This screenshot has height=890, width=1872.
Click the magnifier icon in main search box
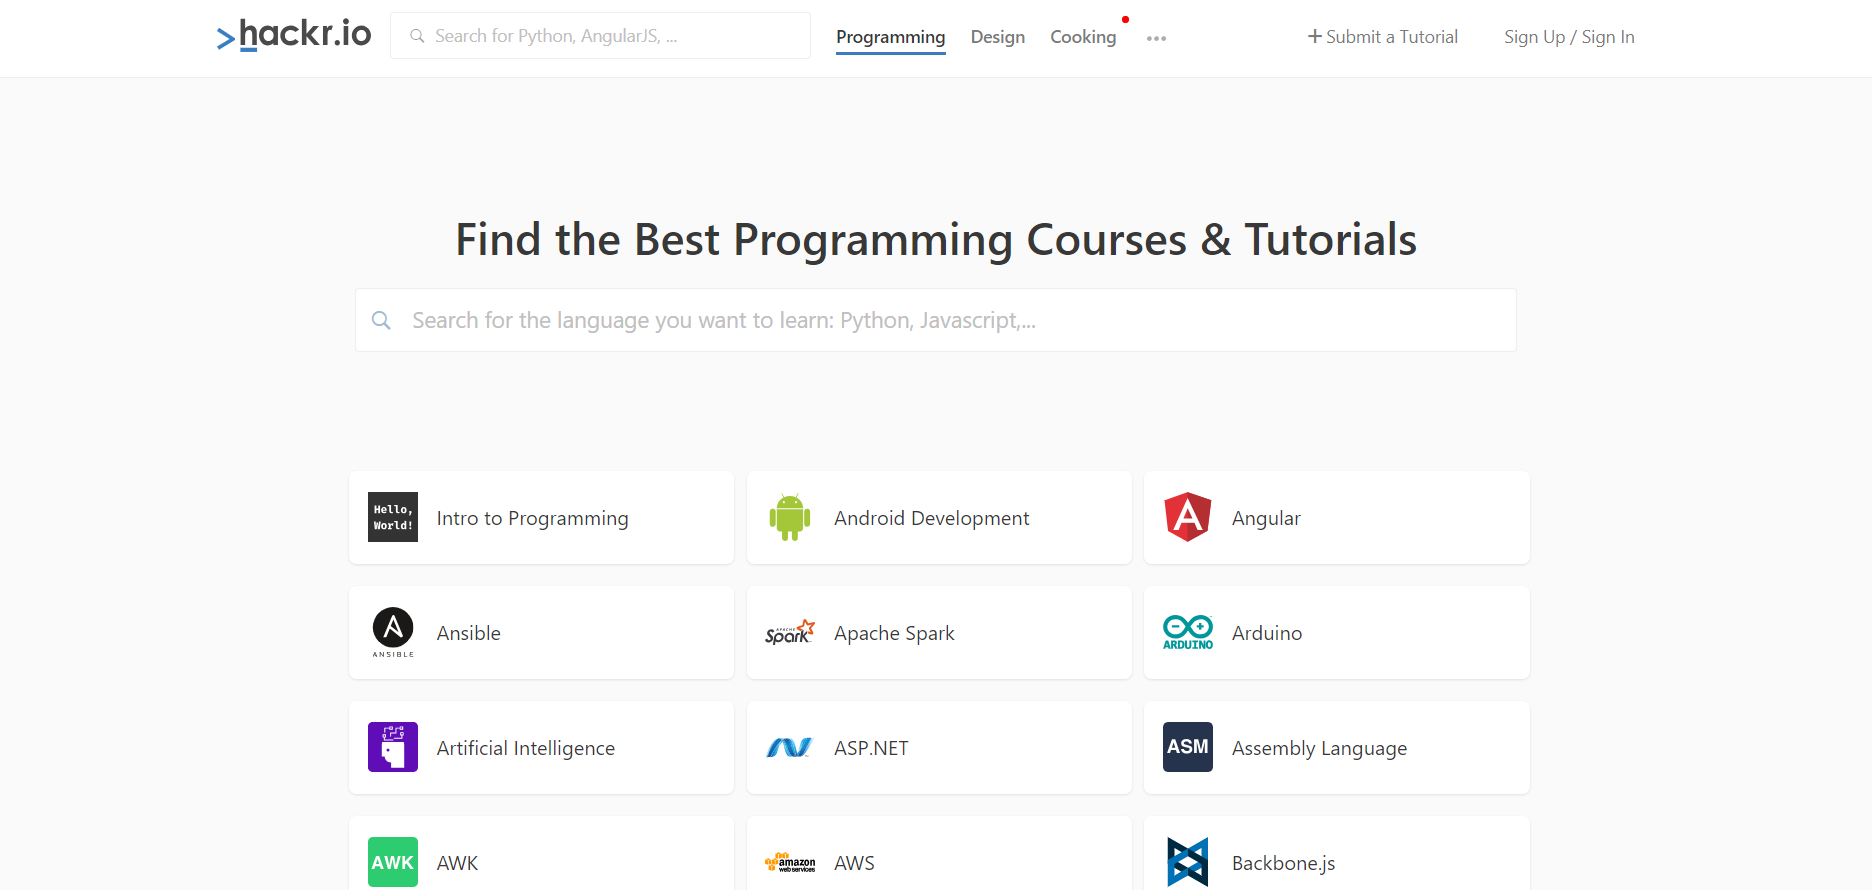tap(381, 320)
